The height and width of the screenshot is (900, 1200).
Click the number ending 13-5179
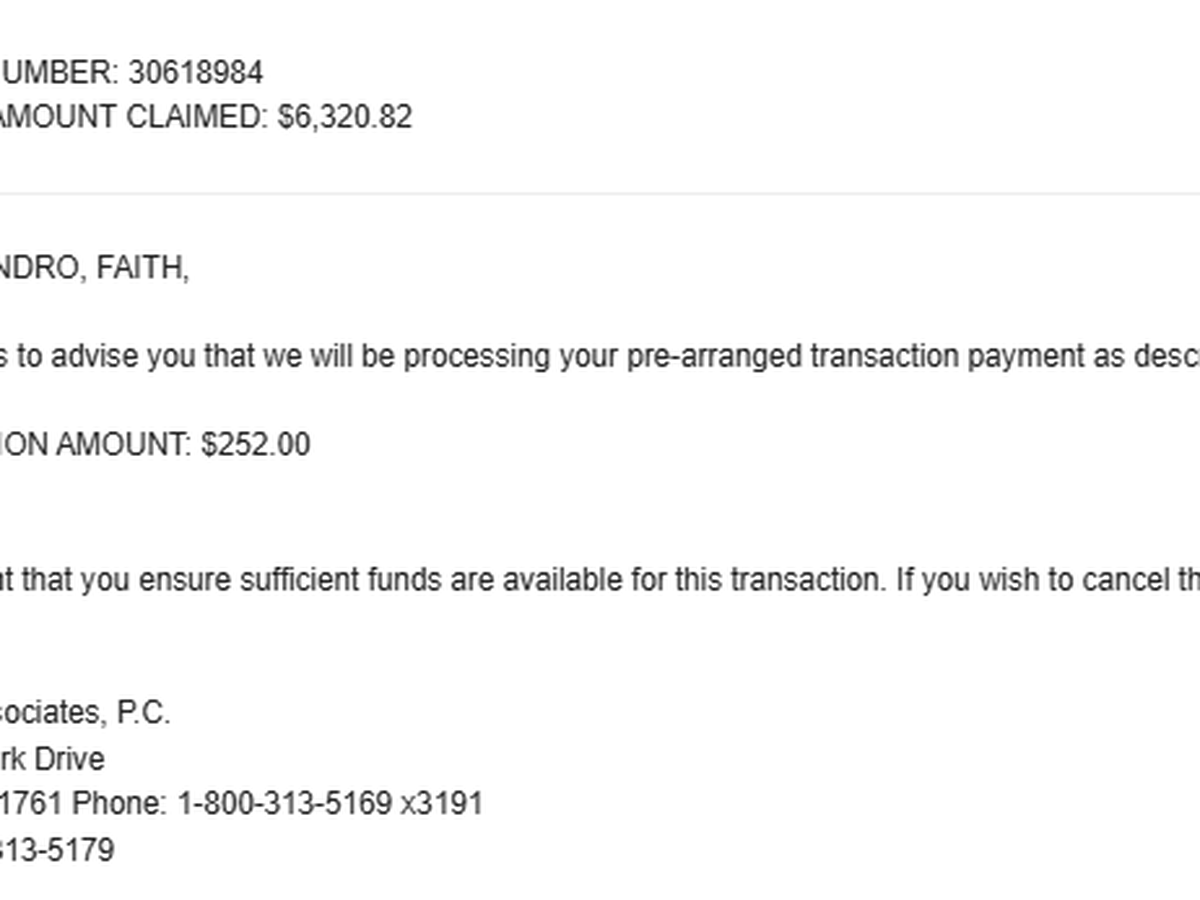tap(58, 850)
